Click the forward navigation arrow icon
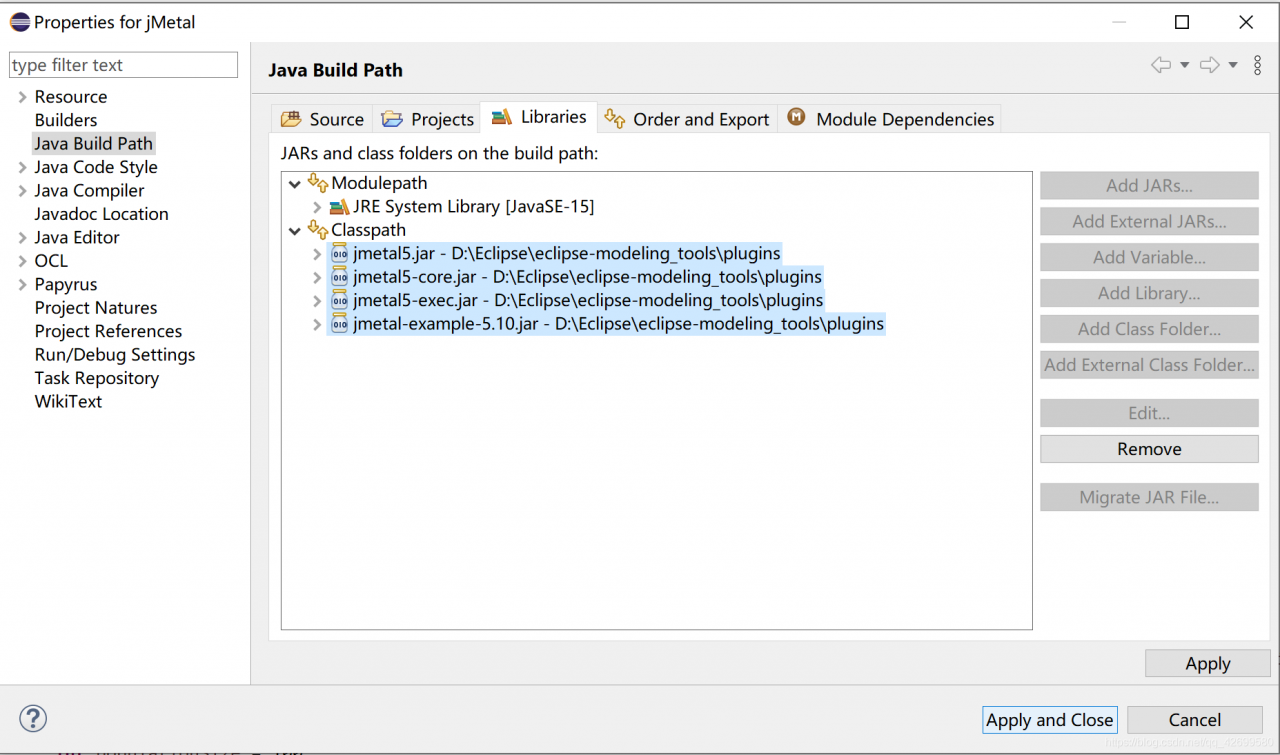The image size is (1280, 755). (x=1210, y=65)
